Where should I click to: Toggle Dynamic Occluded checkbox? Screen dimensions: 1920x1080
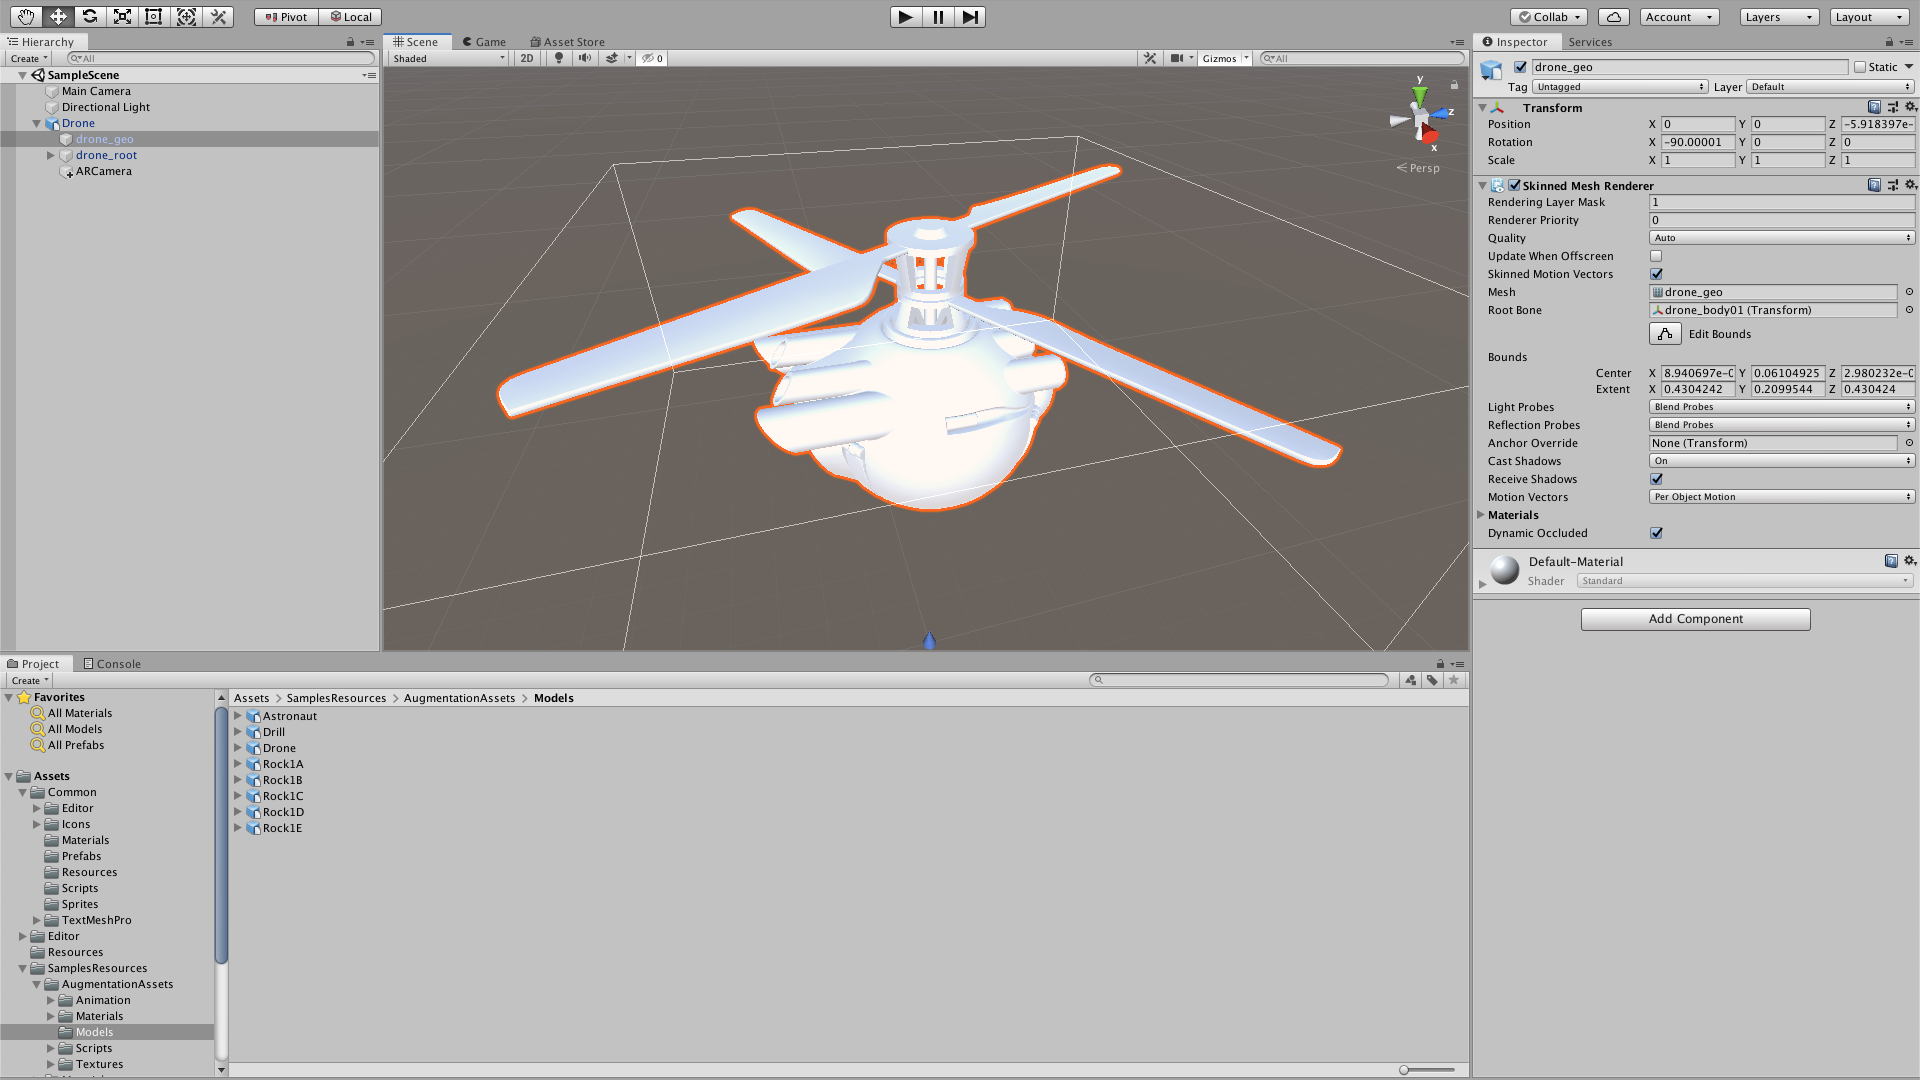point(1658,533)
